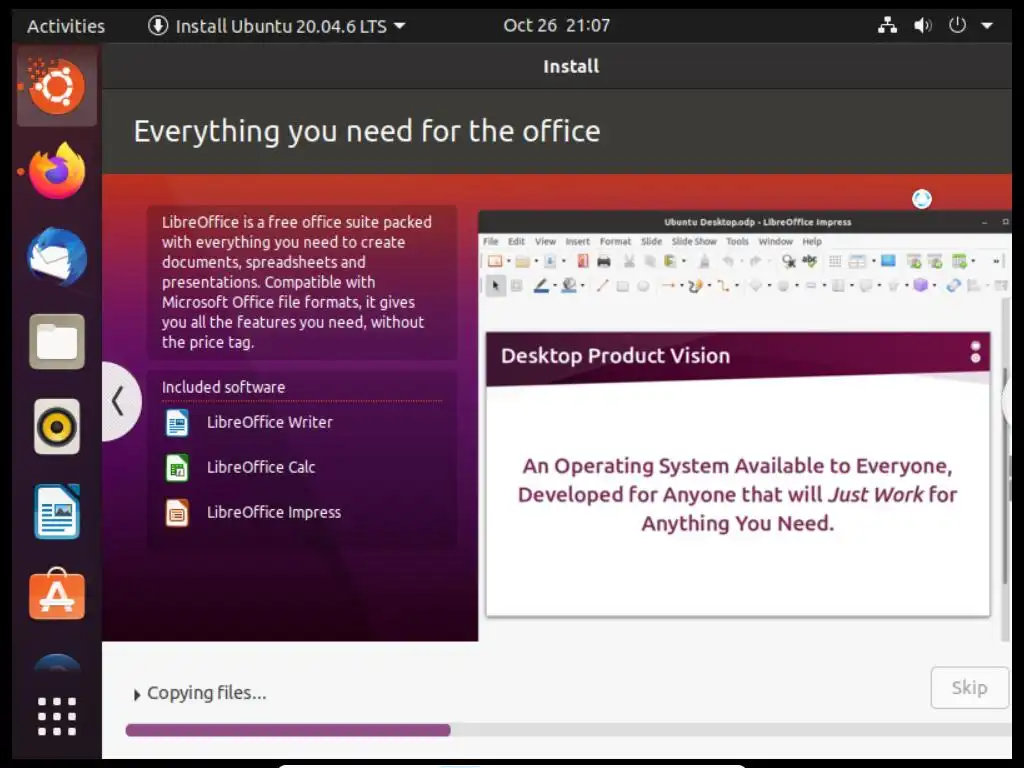
Task: Click Format menu in Impress window
Action: point(615,242)
